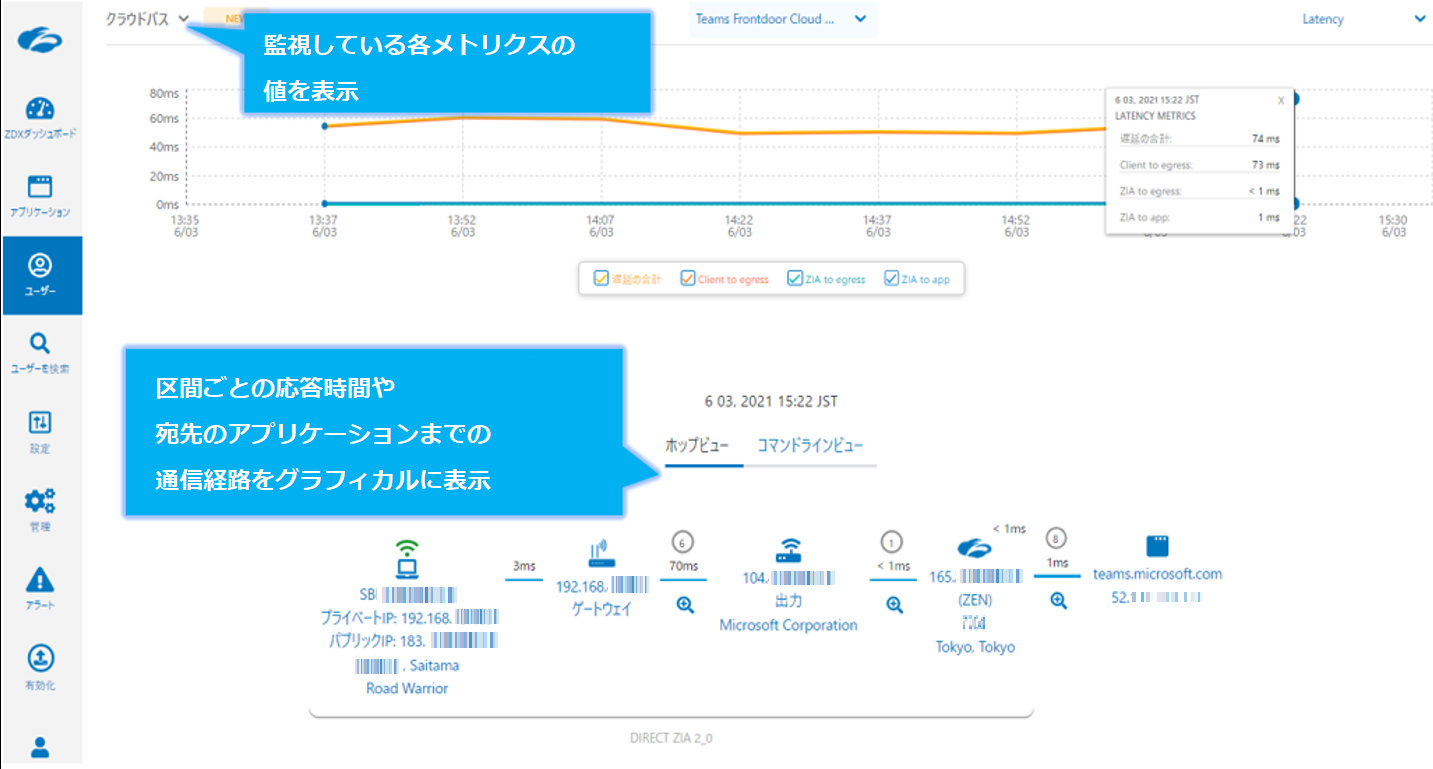Click the LATENCY METRICS tooltip heading

pyautogui.click(x=1157, y=116)
